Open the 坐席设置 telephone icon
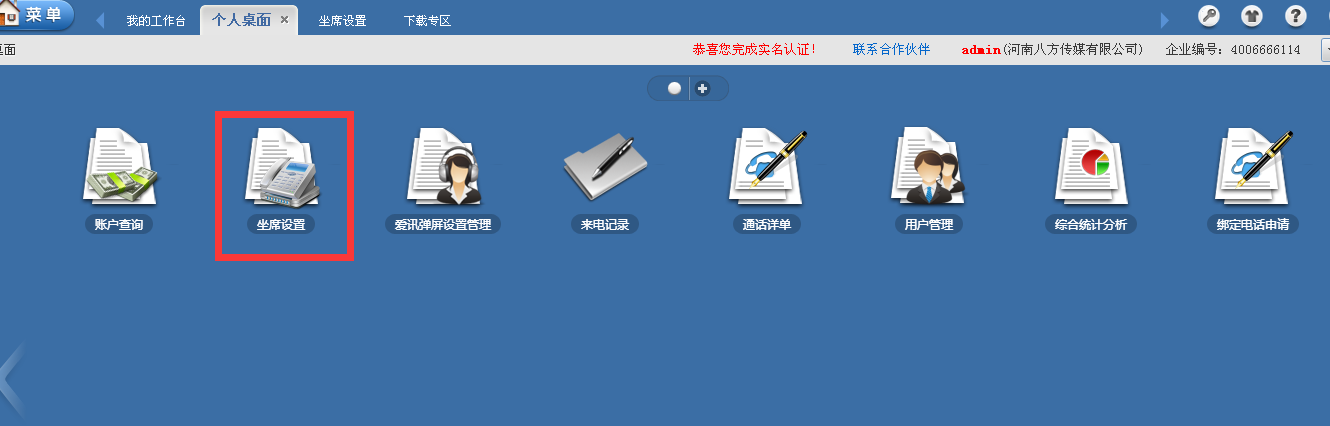 281,168
